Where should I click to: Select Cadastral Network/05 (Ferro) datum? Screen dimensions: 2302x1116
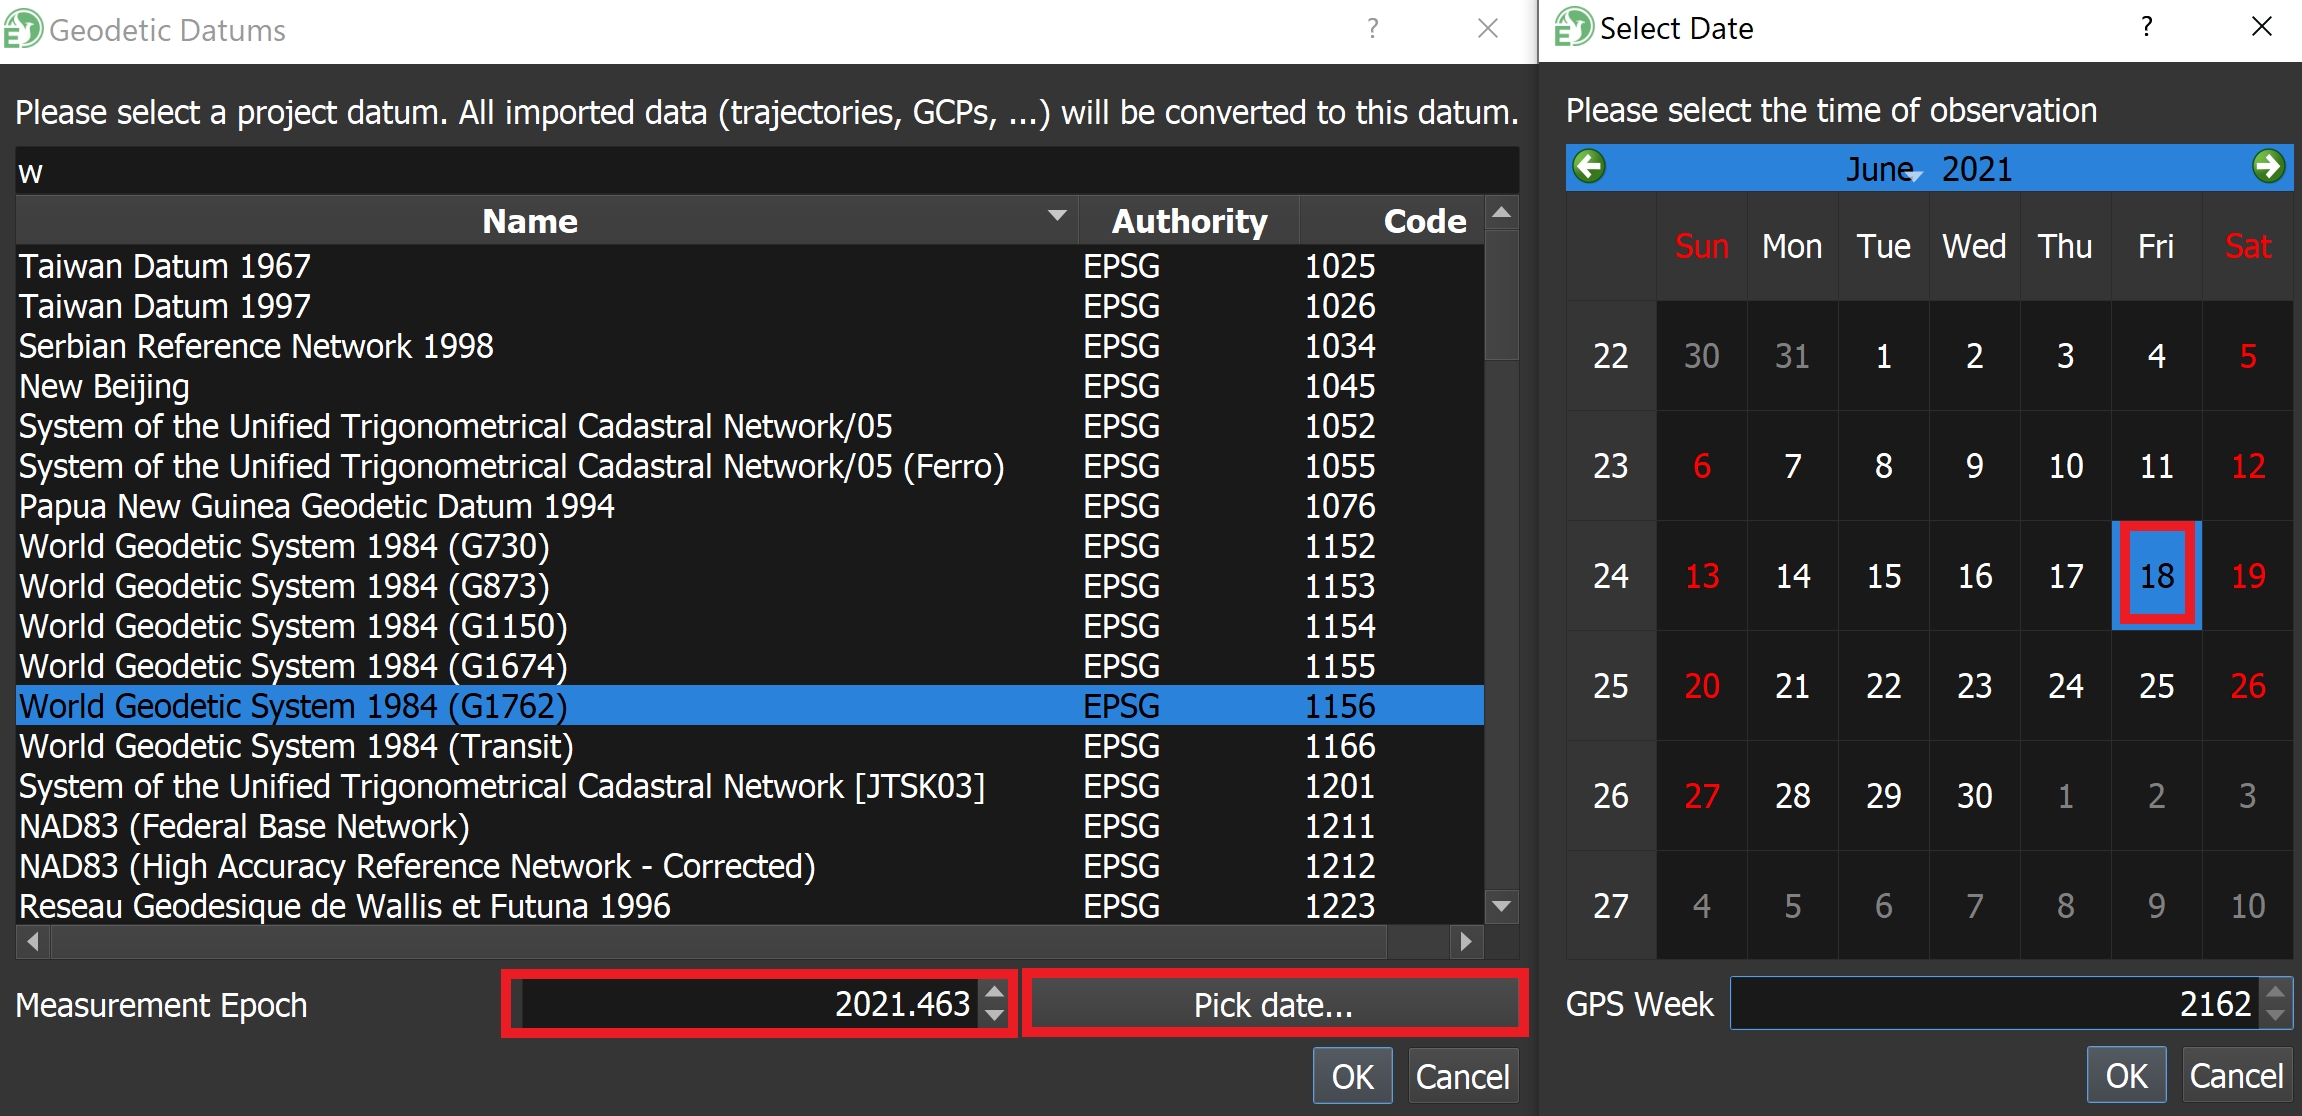(749, 466)
